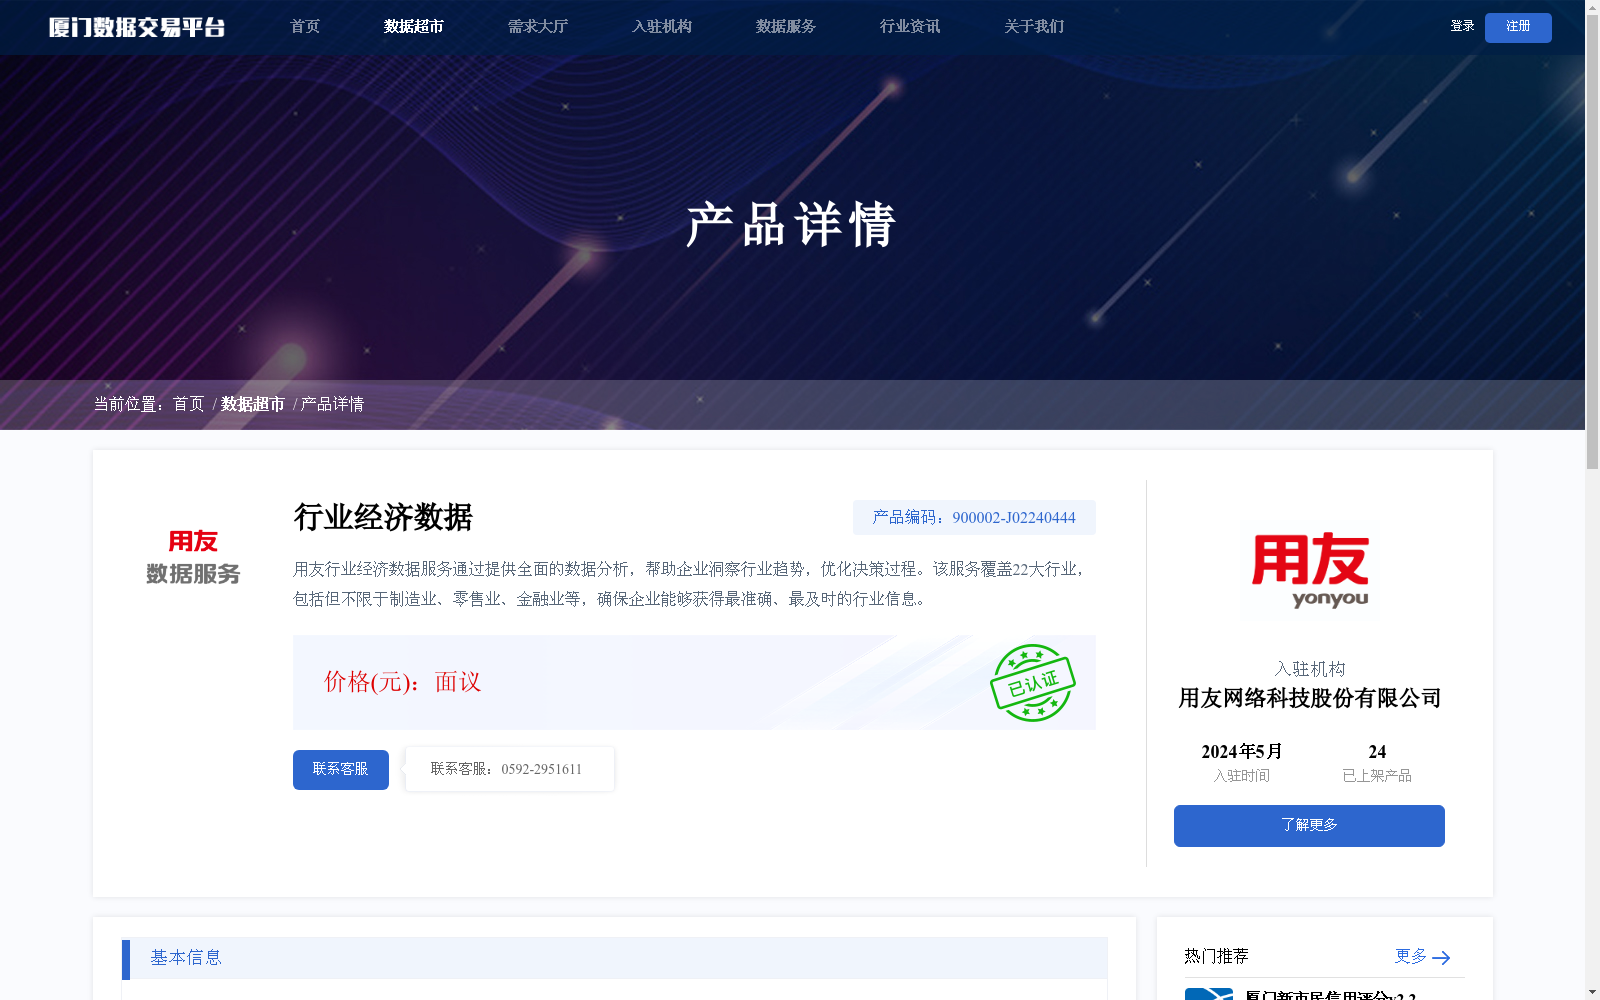Click the 用友网络科技股份有限公司 company name
1600x1000 pixels.
coord(1310,698)
